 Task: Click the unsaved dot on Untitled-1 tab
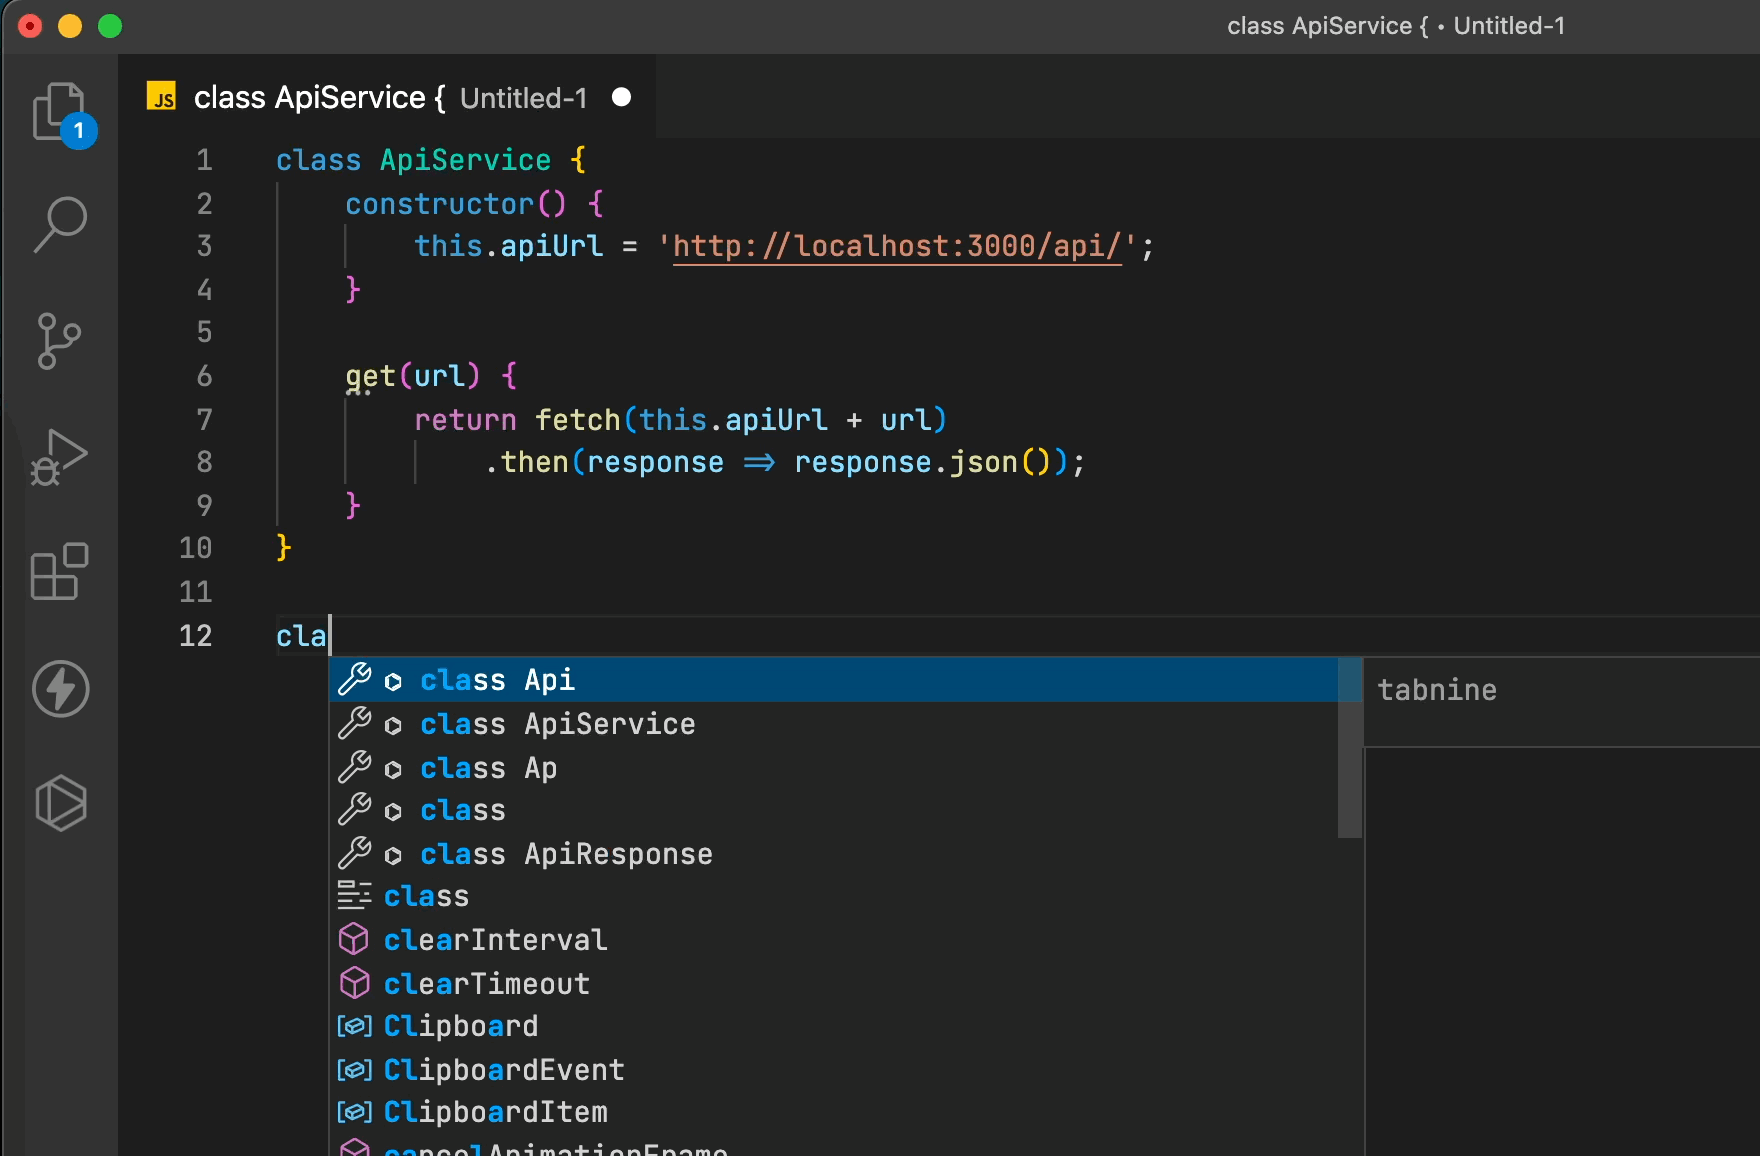click(621, 97)
